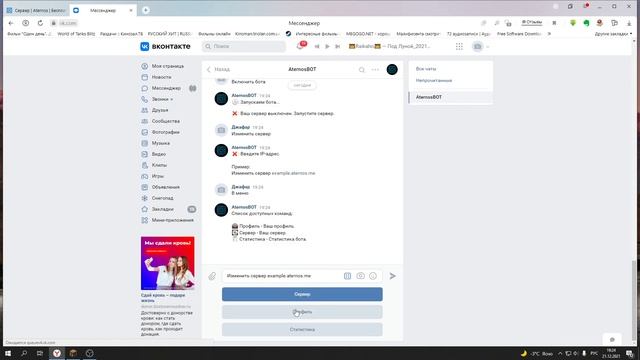Open Закладки in sidebar
The height and width of the screenshot is (360, 640).
(x=162, y=209)
